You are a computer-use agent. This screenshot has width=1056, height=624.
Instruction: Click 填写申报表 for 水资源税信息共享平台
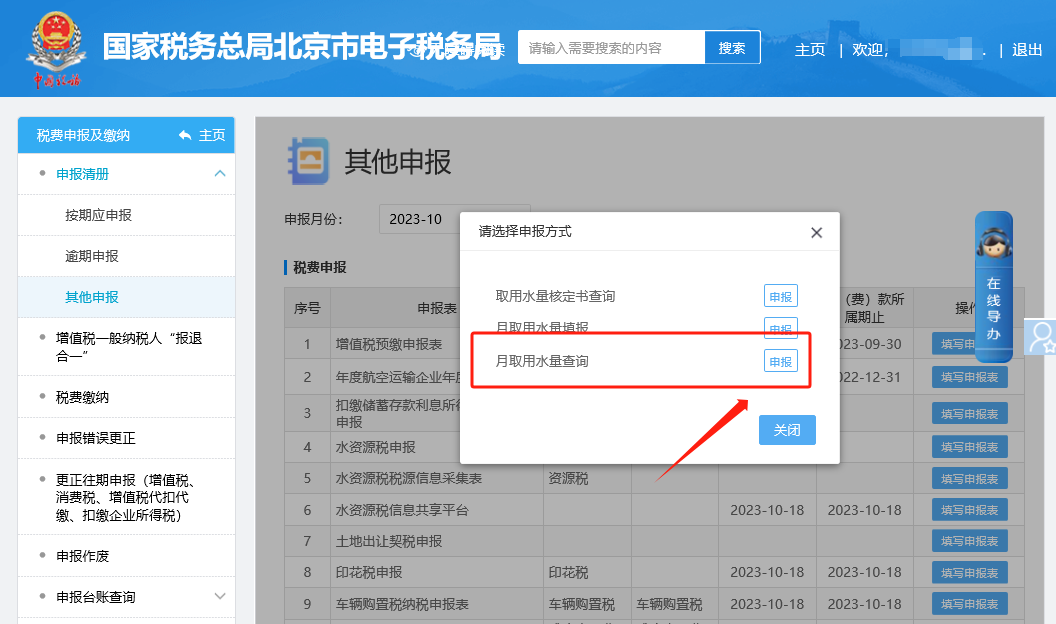tap(970, 510)
